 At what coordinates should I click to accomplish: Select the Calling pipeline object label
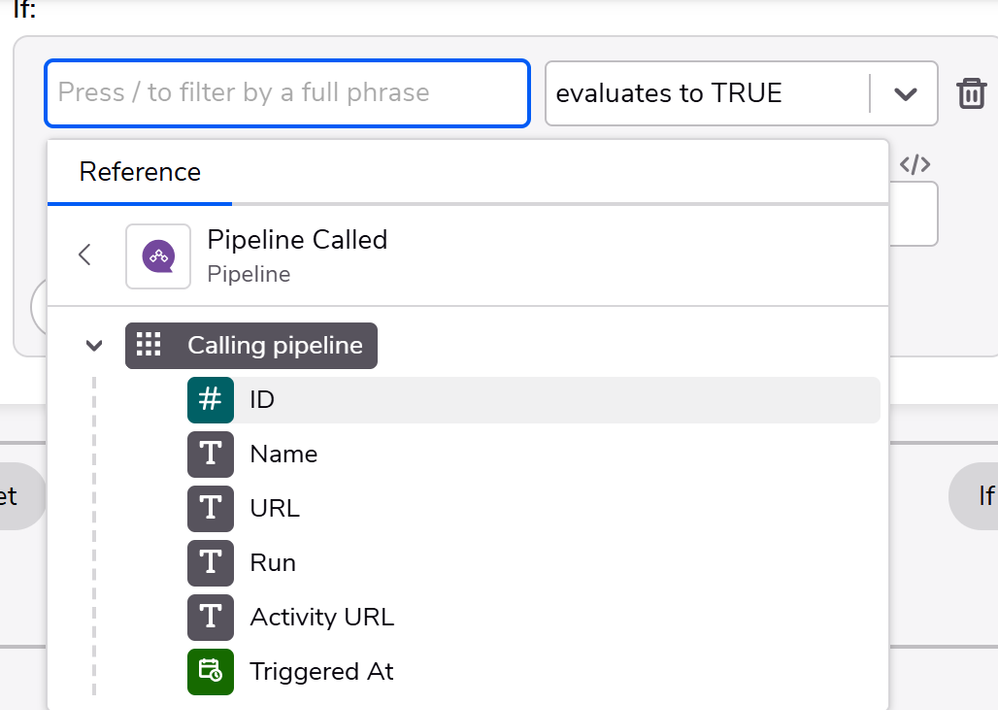(x=251, y=345)
